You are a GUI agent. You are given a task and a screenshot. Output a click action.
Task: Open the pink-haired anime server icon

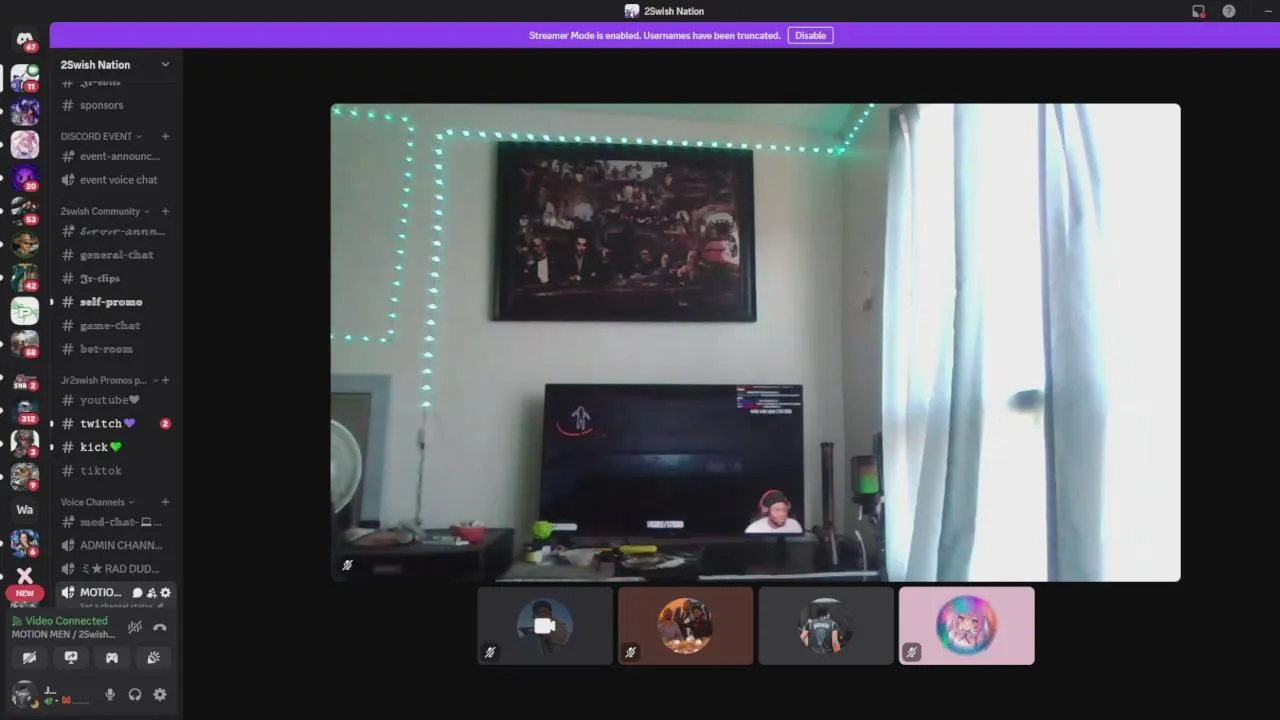(25, 144)
